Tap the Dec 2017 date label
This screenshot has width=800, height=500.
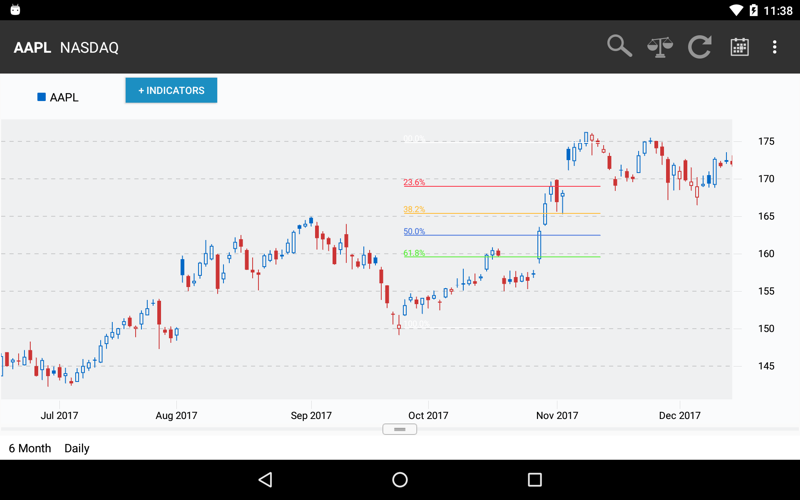coord(680,415)
